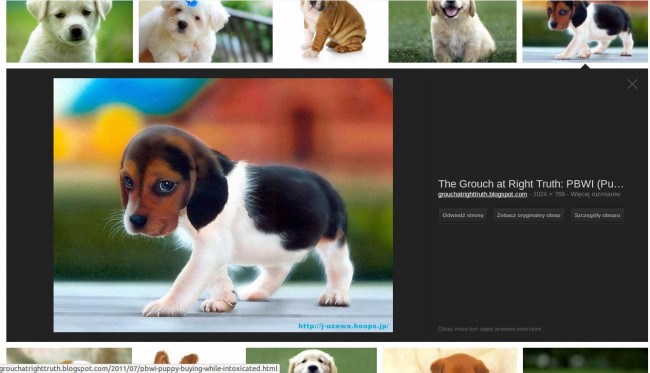Click the 'Obraz może być objęty prawami autorskimi' notice
Screen dimensions: 650x373
click(x=490, y=329)
